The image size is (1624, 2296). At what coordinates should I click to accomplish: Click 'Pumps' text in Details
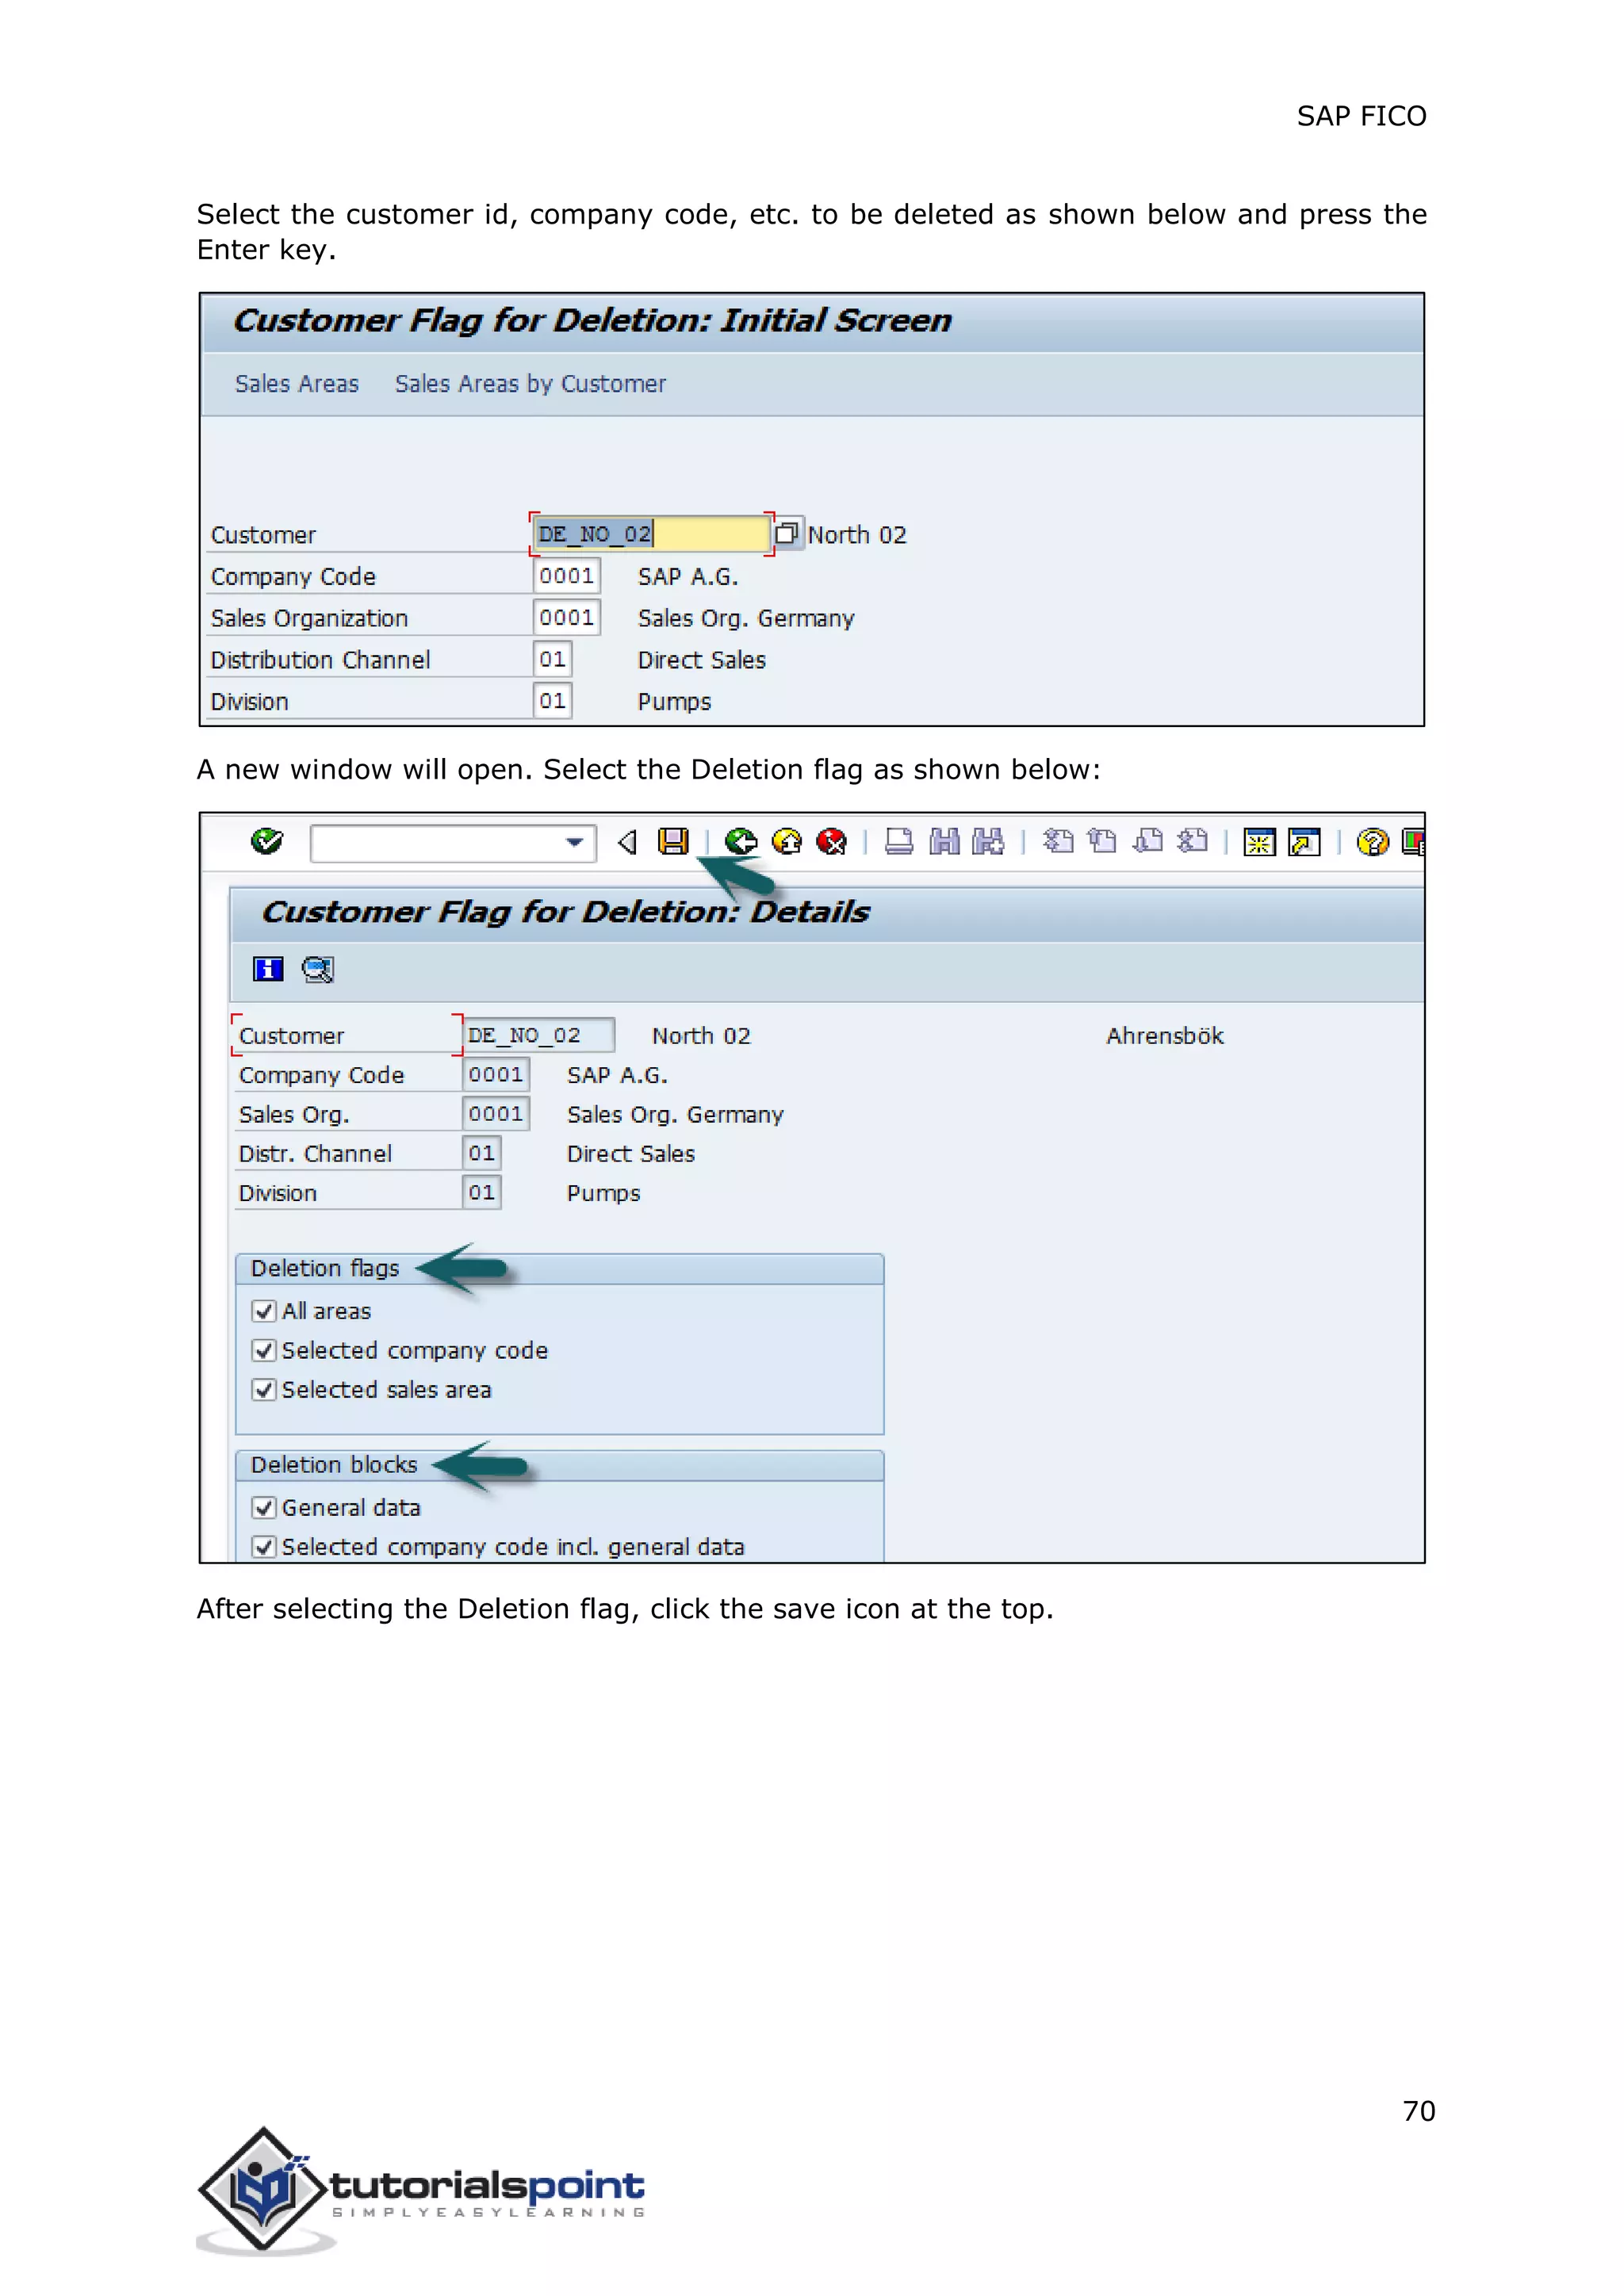pyautogui.click(x=603, y=1194)
